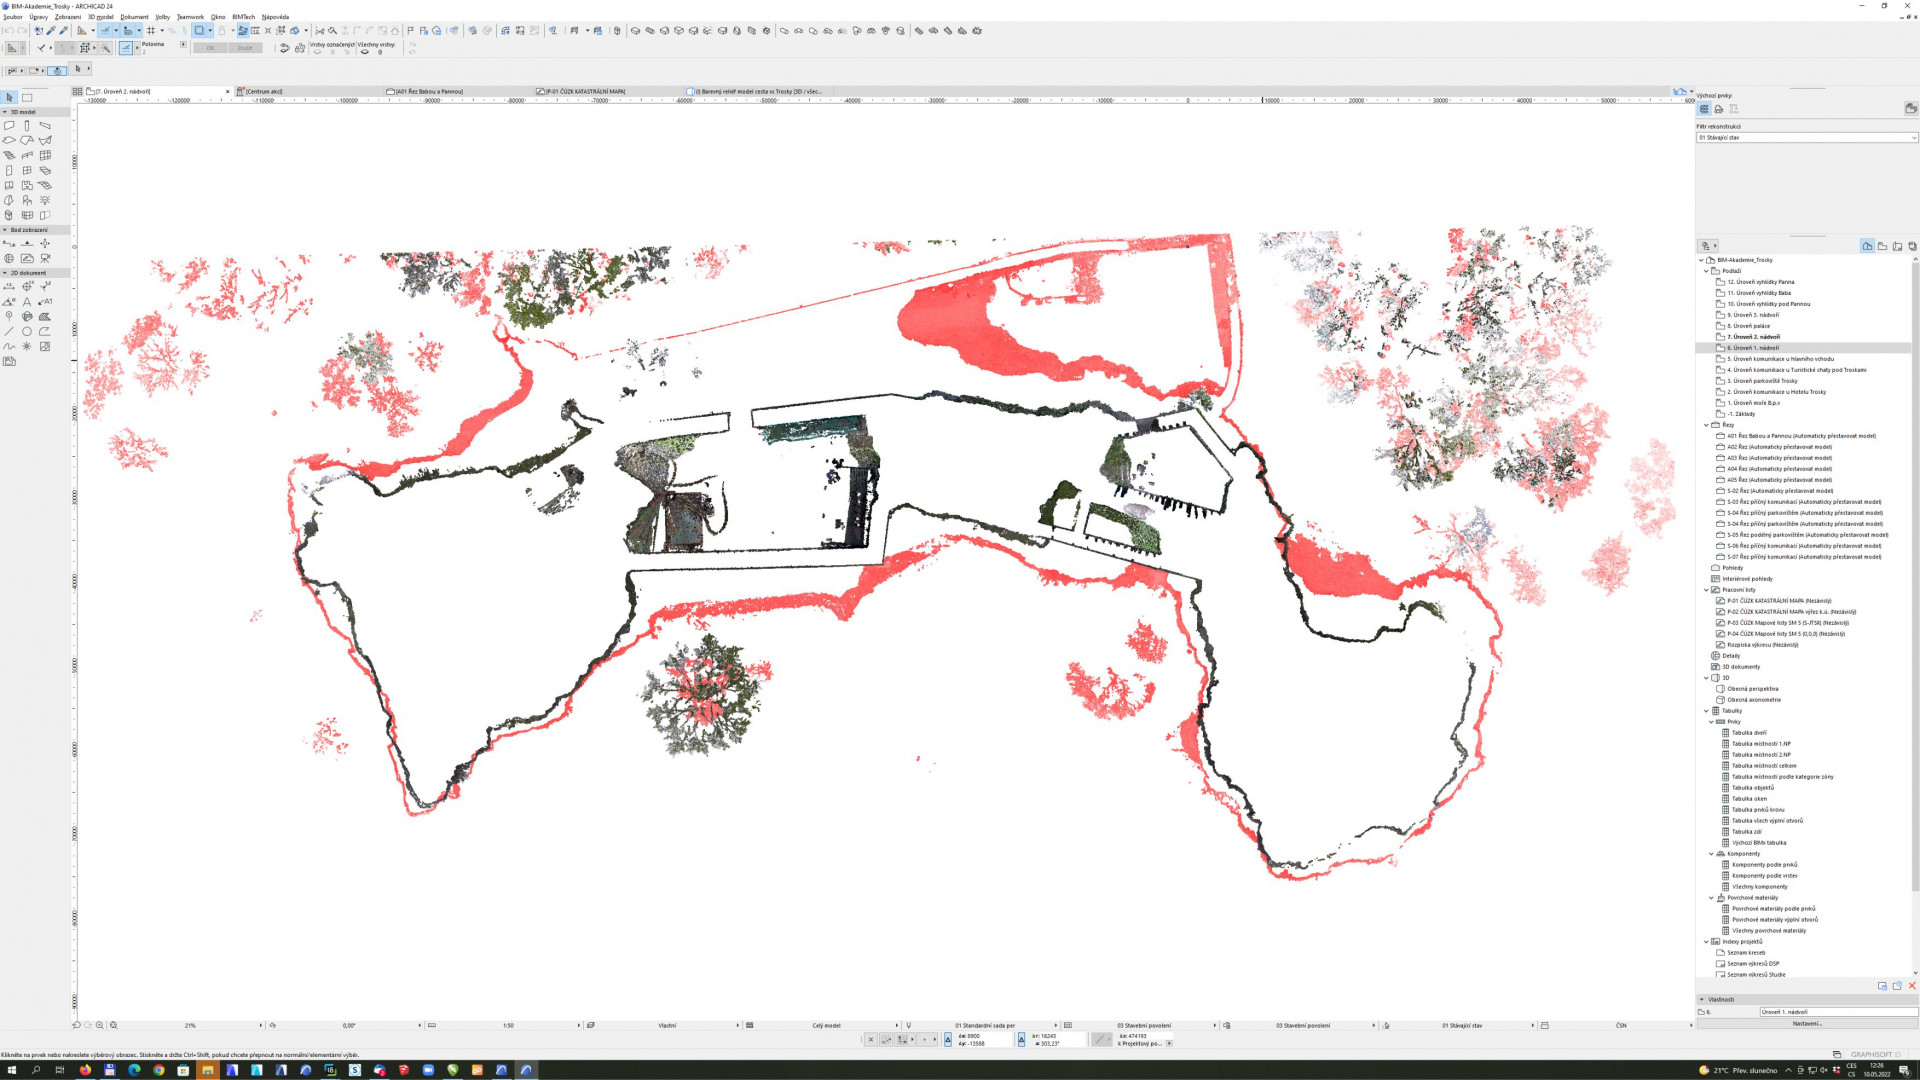Collapse the Podlaží folder in Navigator

1706,271
